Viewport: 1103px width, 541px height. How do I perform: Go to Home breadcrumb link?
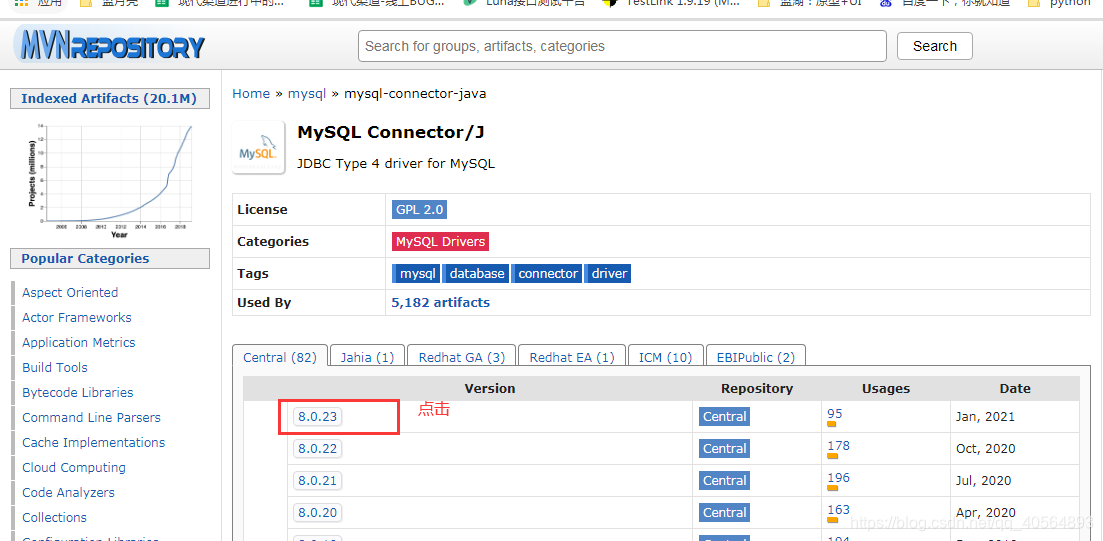pos(251,94)
